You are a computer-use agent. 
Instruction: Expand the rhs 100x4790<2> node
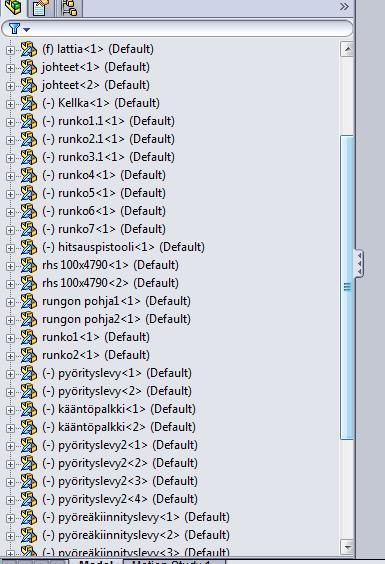(10, 284)
